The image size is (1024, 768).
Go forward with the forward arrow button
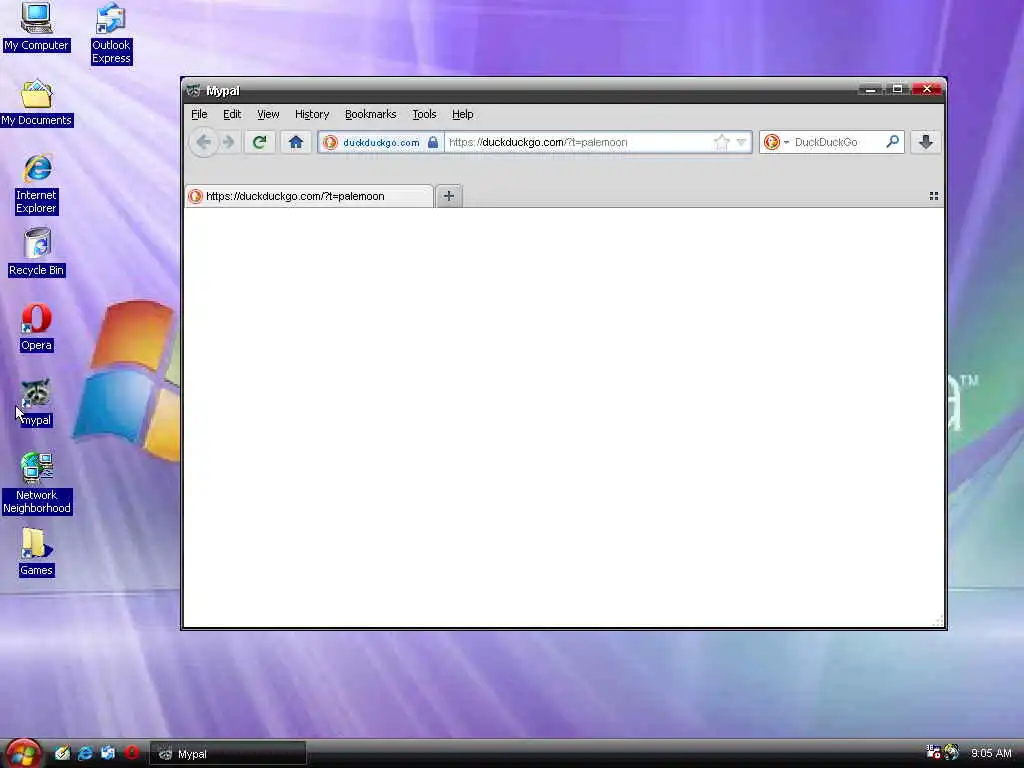pos(229,142)
